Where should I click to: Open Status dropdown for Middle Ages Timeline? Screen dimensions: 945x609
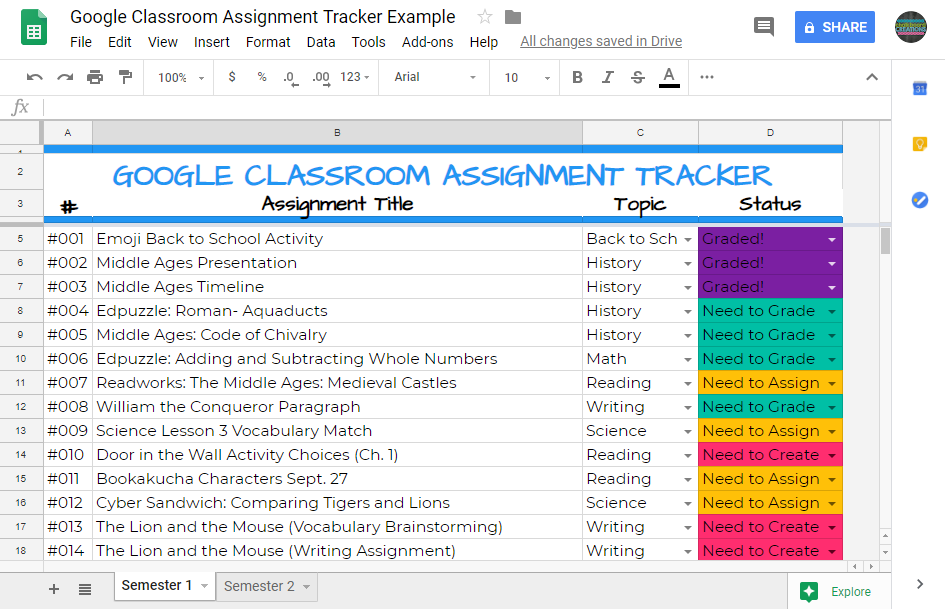(x=832, y=288)
